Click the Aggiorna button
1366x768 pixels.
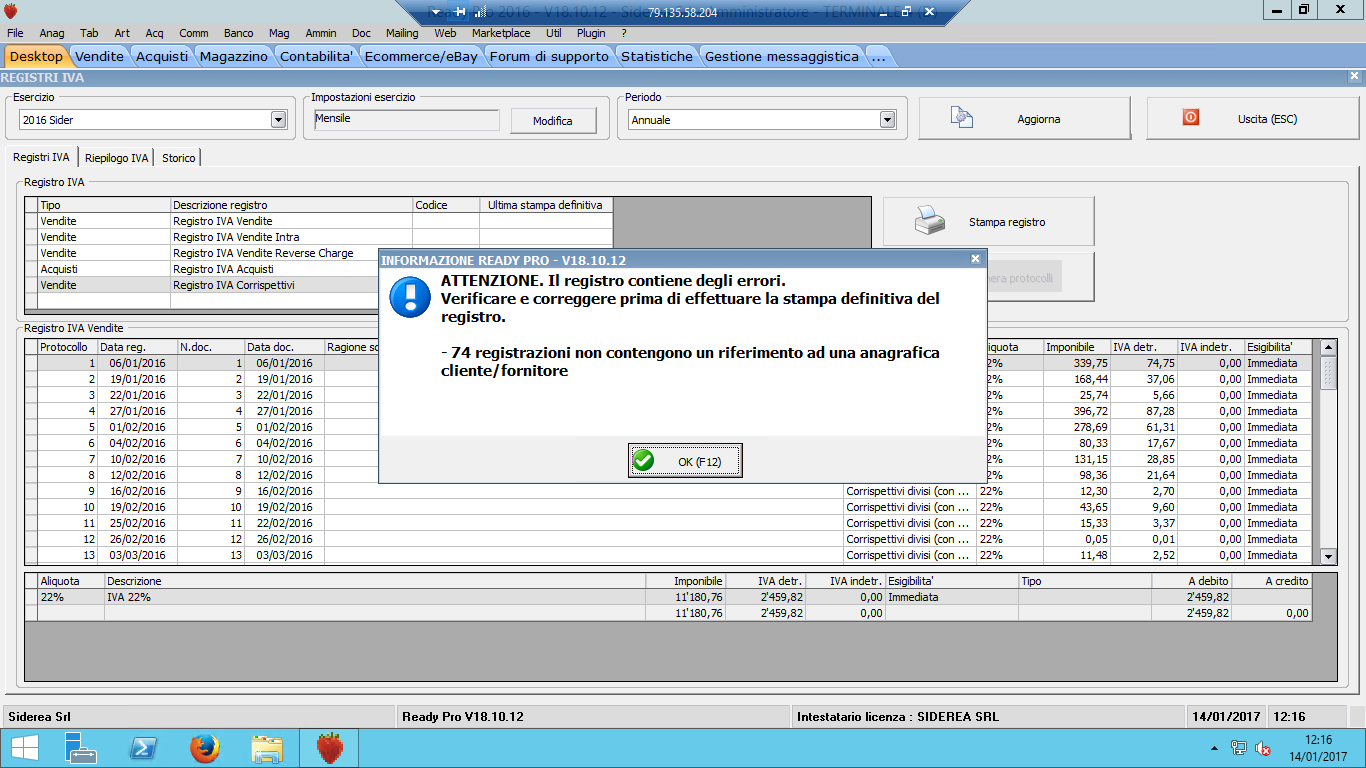pyautogui.click(x=1025, y=119)
